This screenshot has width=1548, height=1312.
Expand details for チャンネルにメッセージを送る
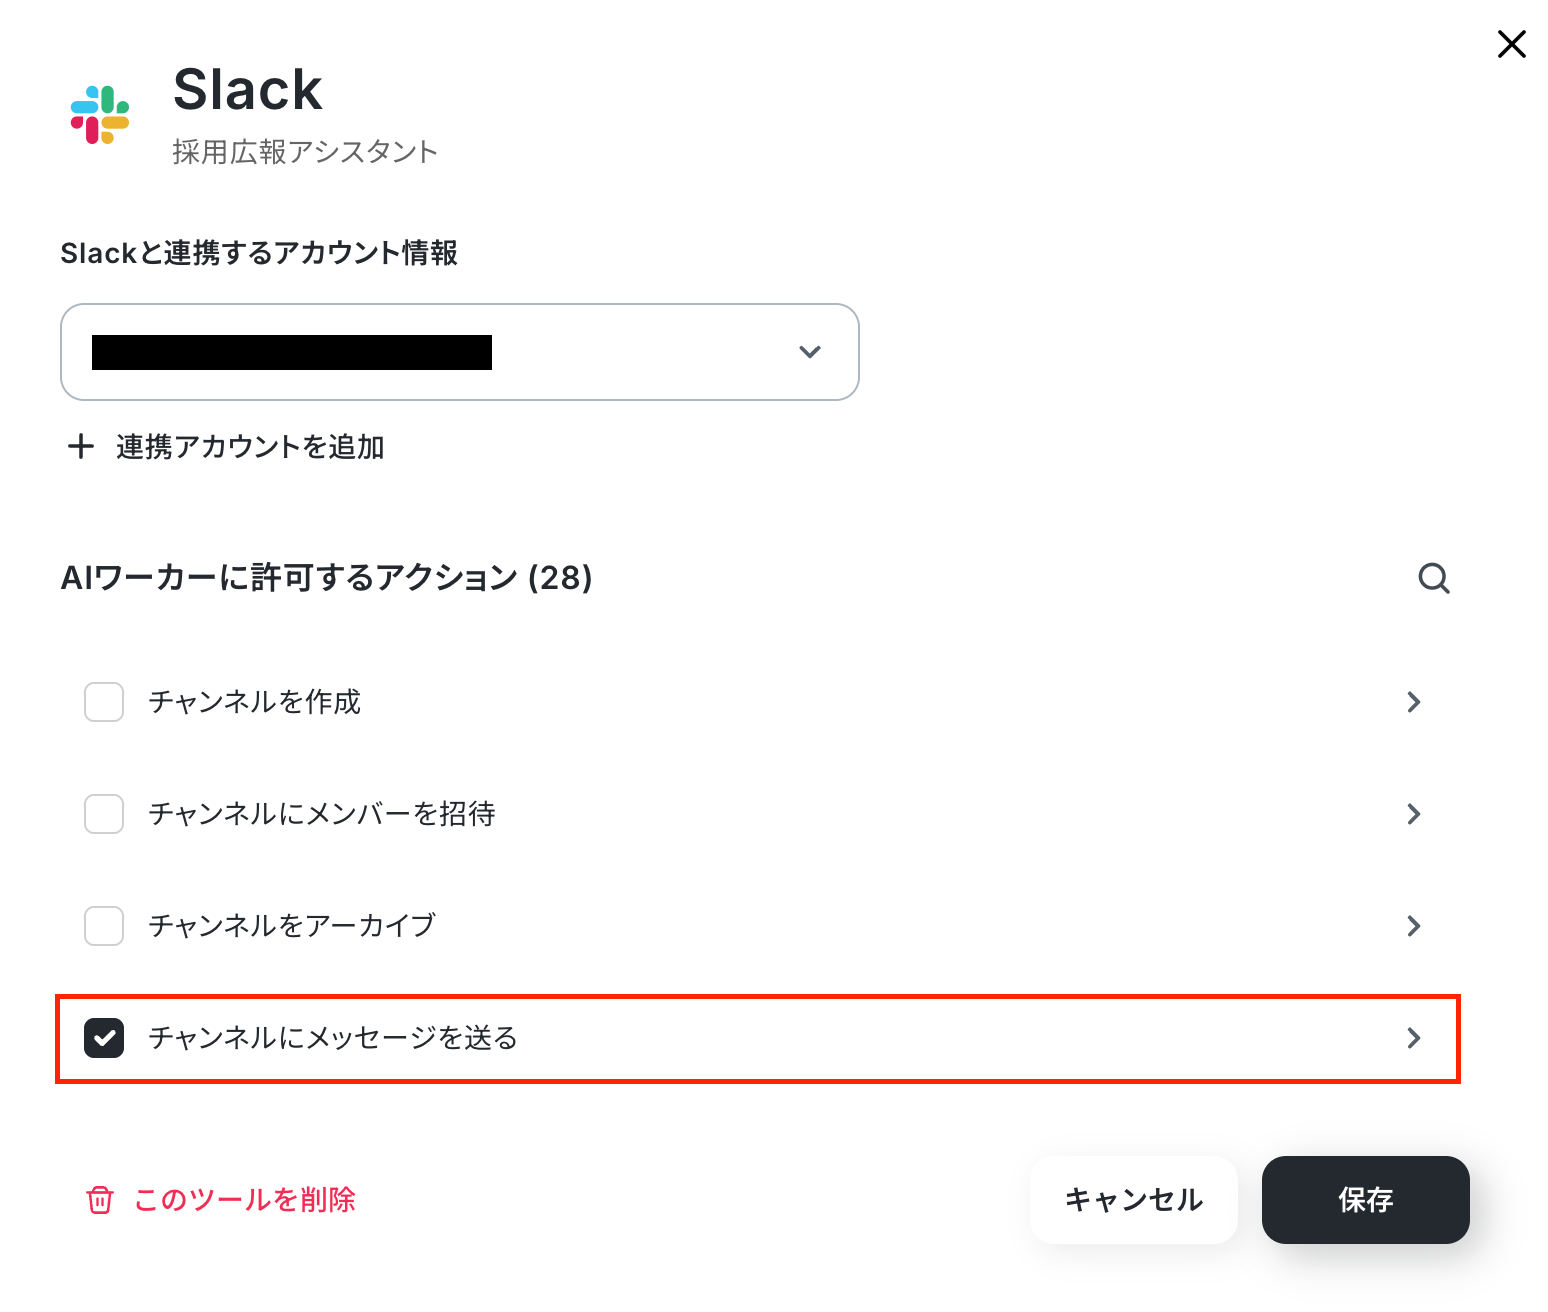coord(1414,1038)
